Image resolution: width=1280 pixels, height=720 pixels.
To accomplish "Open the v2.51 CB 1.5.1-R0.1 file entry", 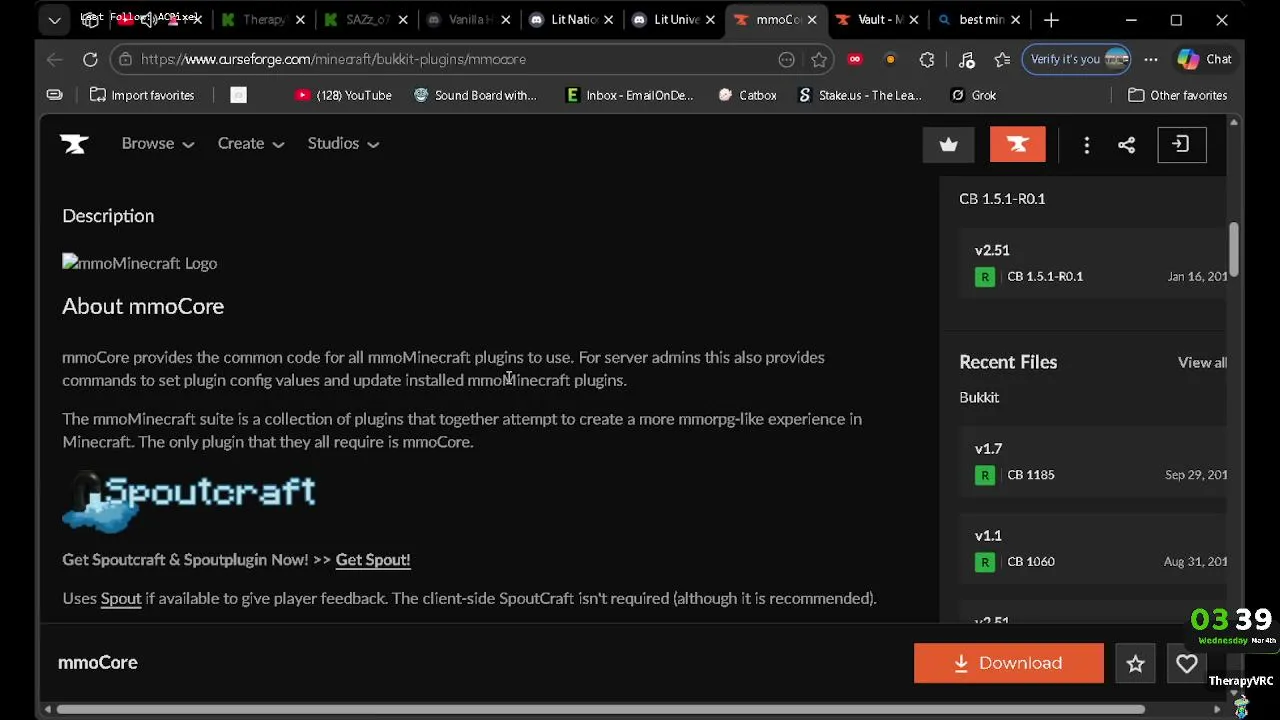I will pos(1093,264).
